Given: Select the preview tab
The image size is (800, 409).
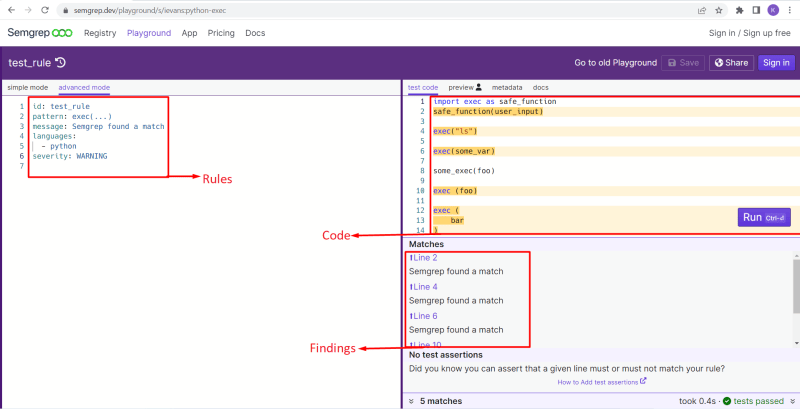Looking at the screenshot, I should [x=465, y=88].
